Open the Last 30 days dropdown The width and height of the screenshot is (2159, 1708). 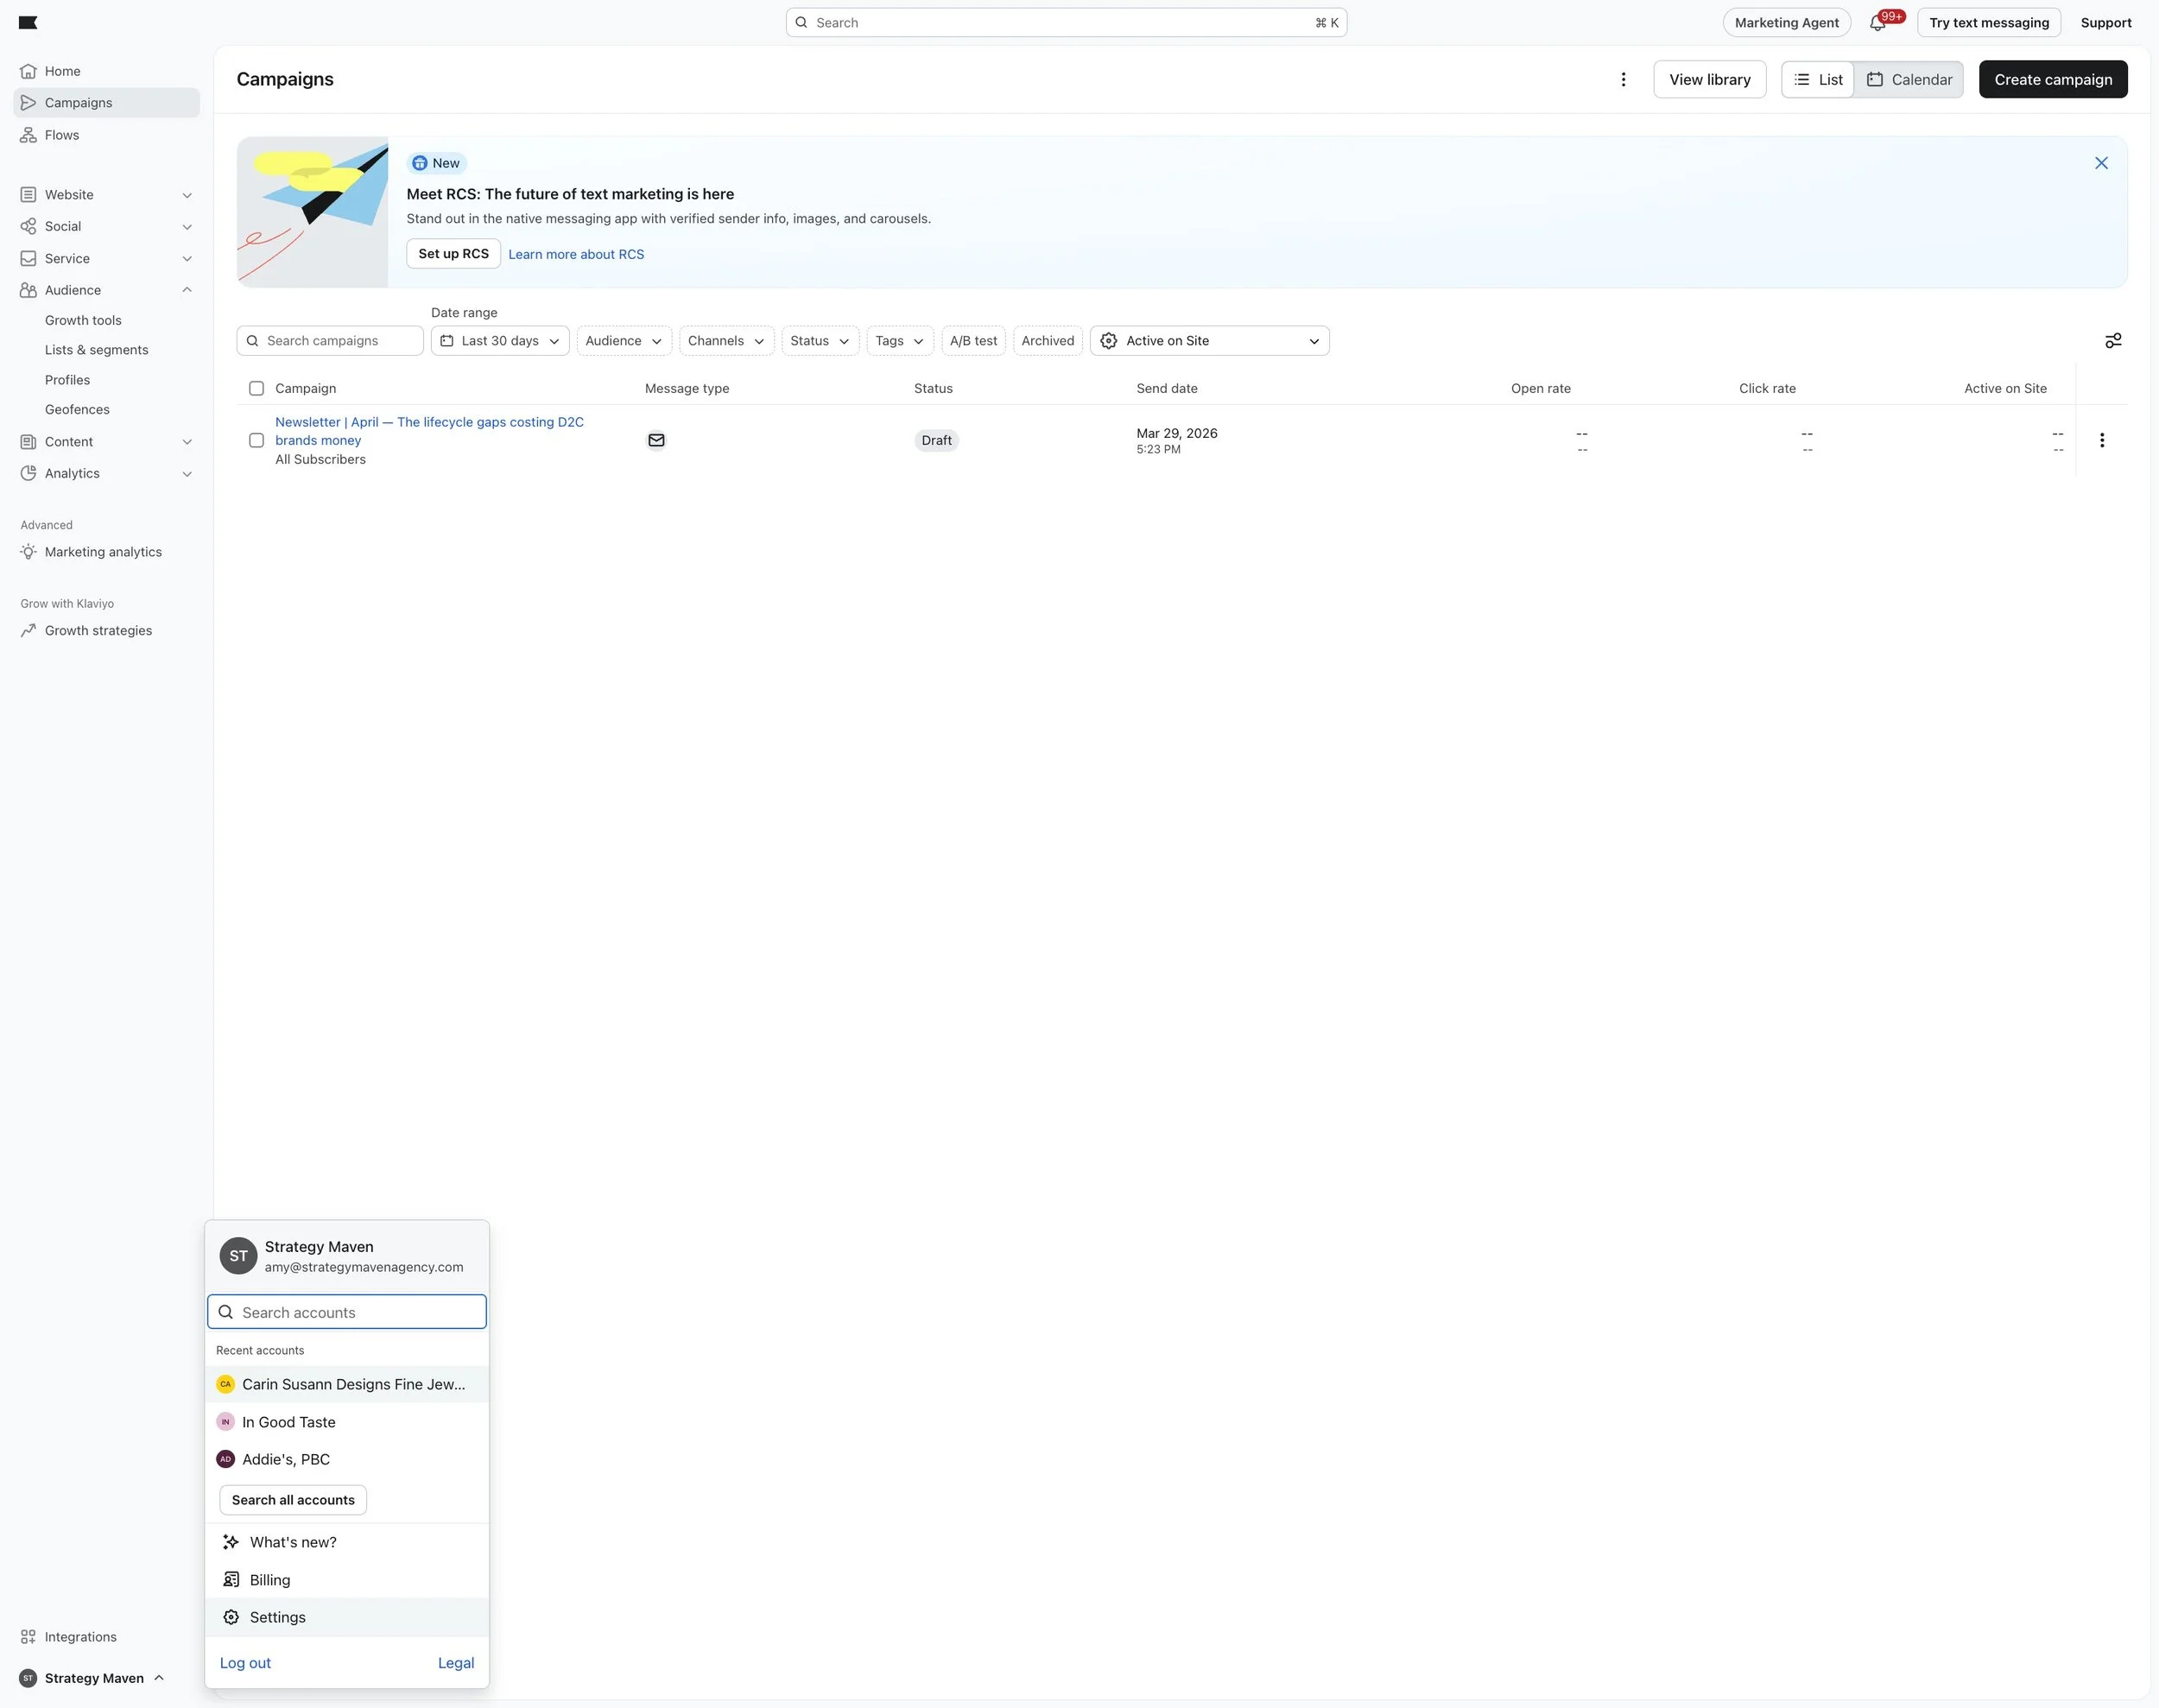point(500,341)
